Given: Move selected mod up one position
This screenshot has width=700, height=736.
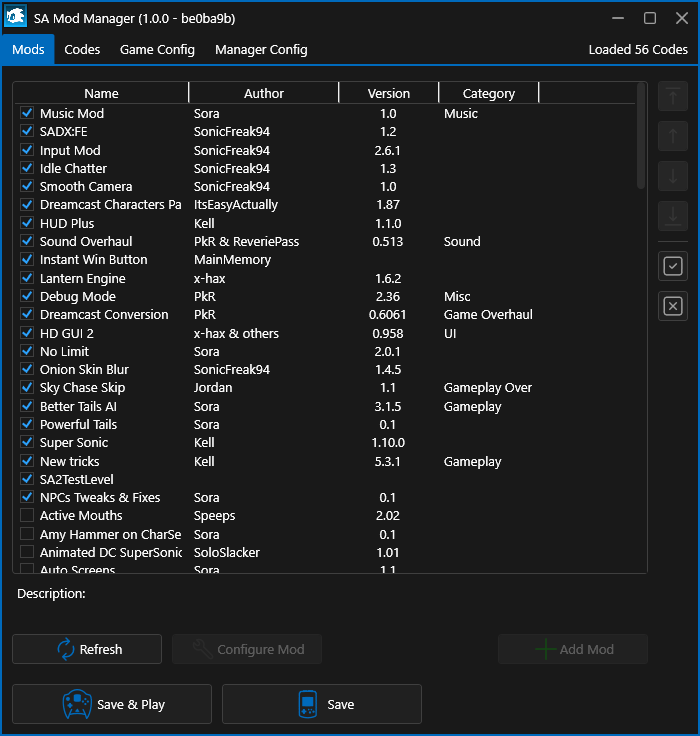Looking at the screenshot, I should coord(673,137).
